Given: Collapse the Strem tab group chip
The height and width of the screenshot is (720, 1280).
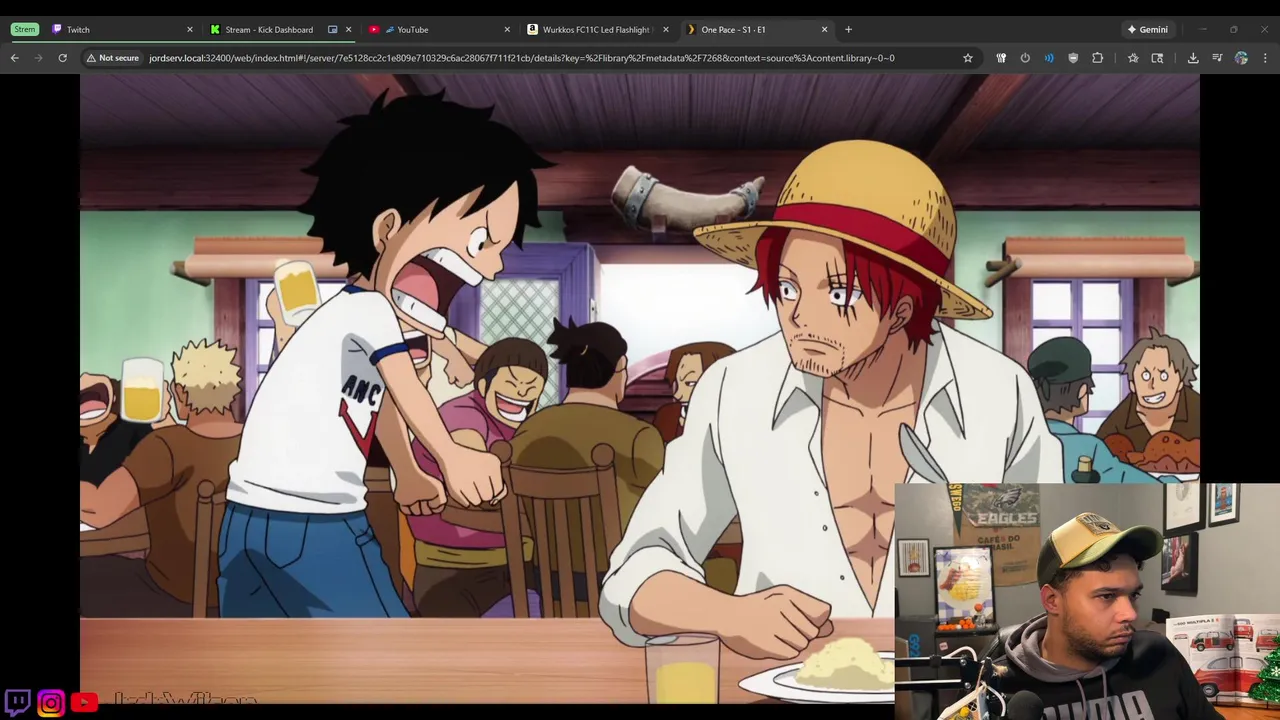Looking at the screenshot, I should [x=24, y=29].
